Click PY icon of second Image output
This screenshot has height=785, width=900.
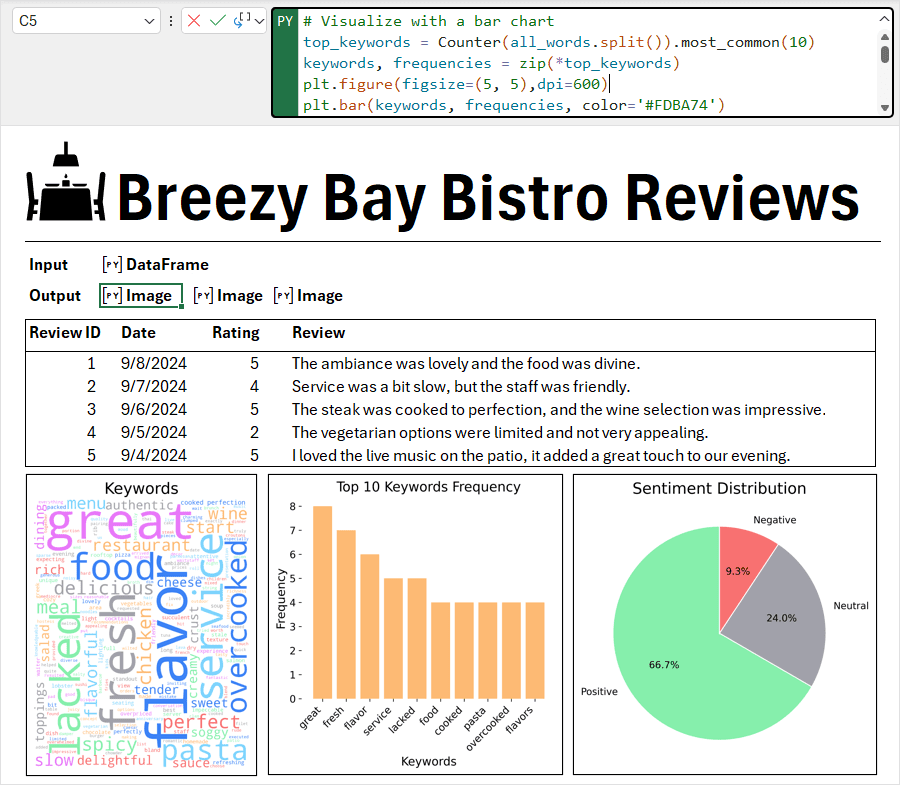point(203,296)
